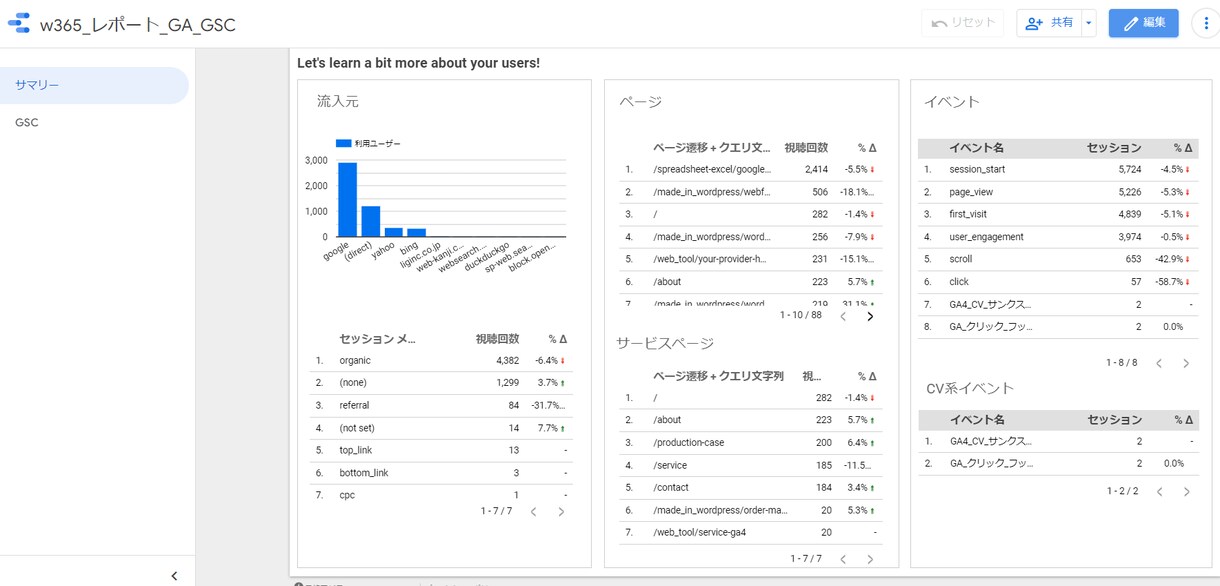Go to next page in ページ table
Viewport: 1220px width, 586px height.
click(870, 316)
